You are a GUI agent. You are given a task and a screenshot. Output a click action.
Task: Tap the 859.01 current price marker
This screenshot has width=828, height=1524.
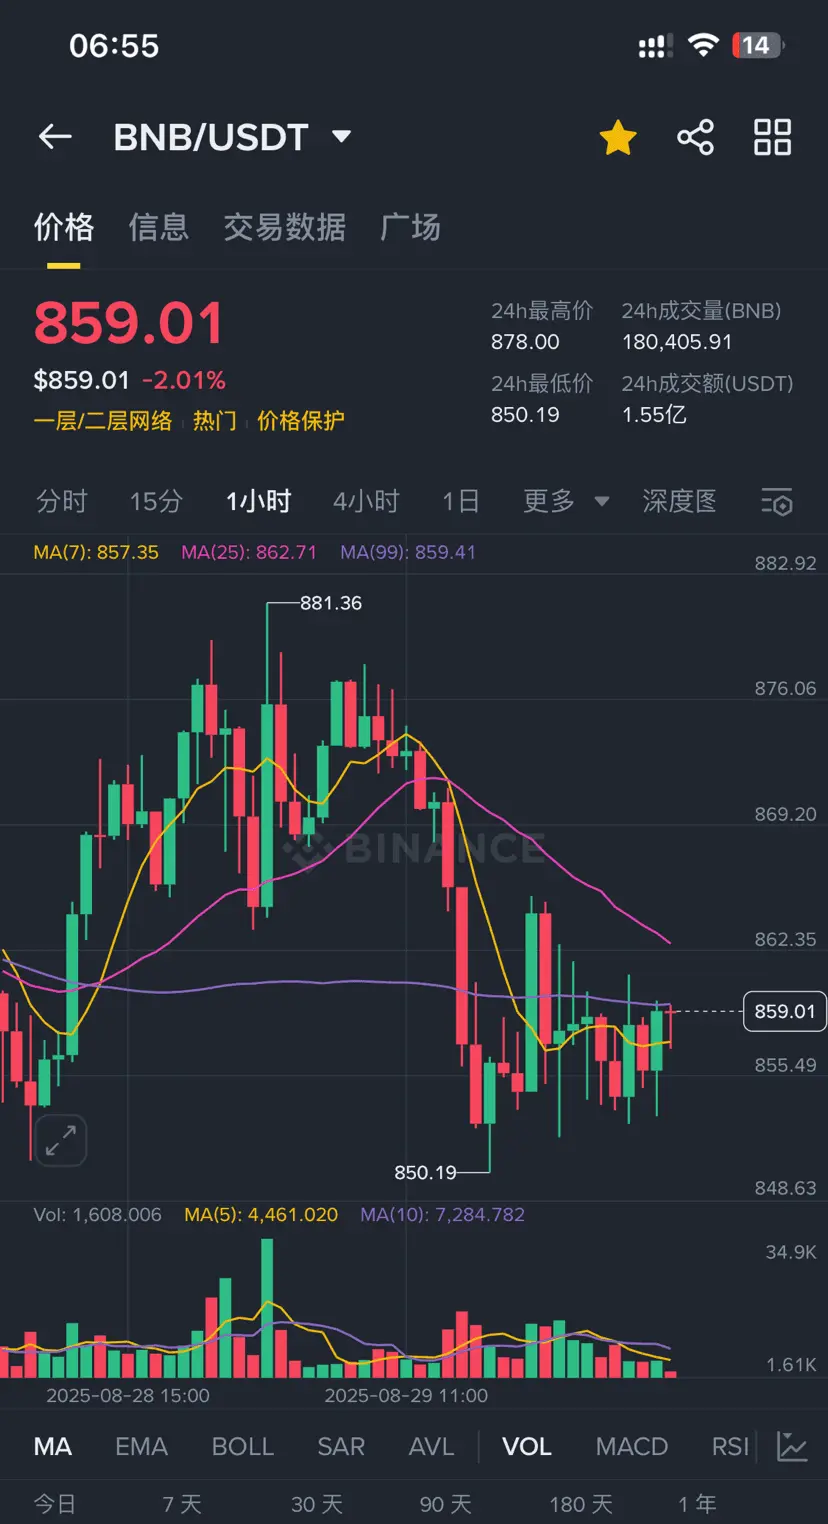(785, 1011)
